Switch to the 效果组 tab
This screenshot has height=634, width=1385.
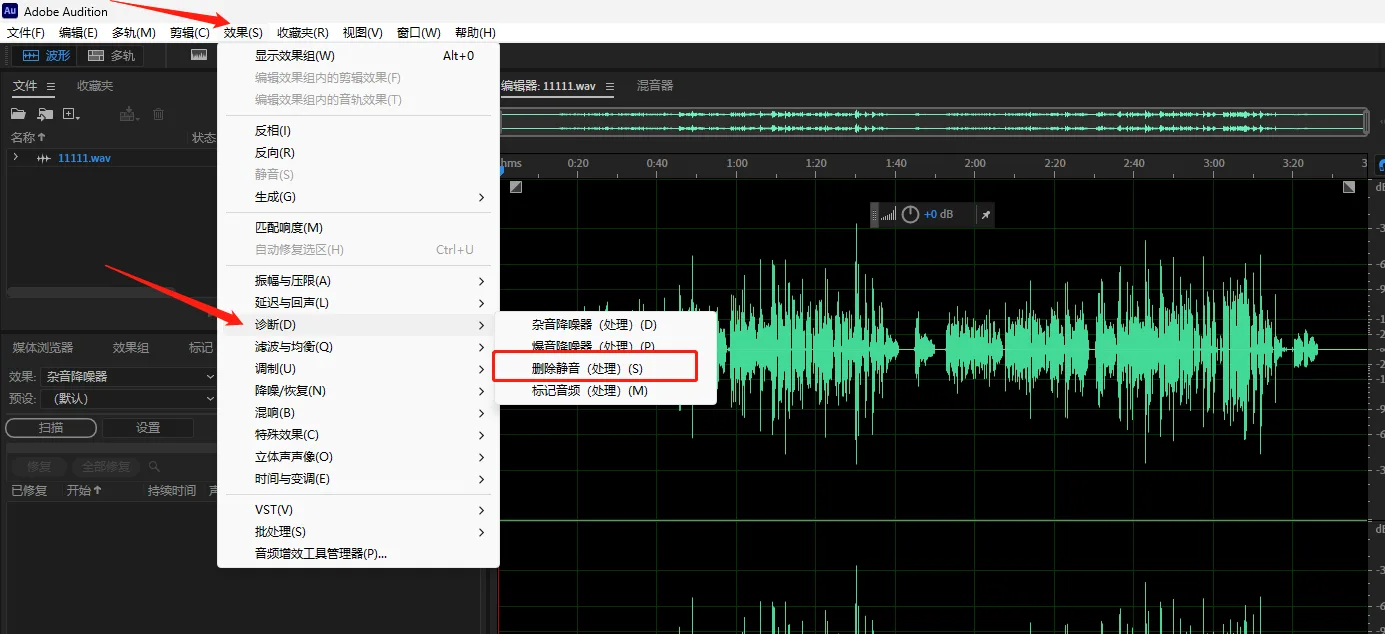(131, 347)
